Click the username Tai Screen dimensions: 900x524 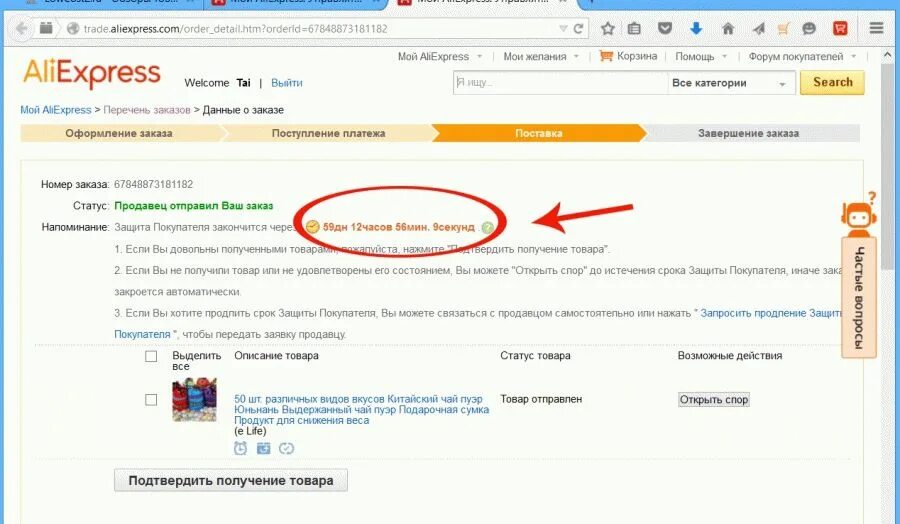[x=243, y=83]
